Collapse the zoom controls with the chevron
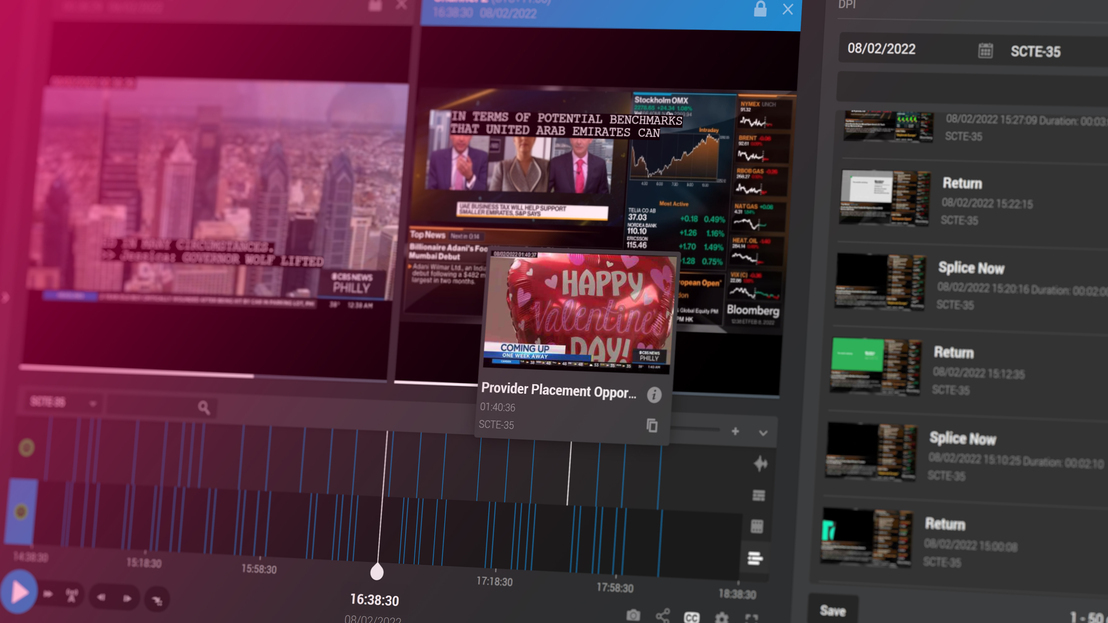The image size is (1108, 623). click(x=762, y=432)
